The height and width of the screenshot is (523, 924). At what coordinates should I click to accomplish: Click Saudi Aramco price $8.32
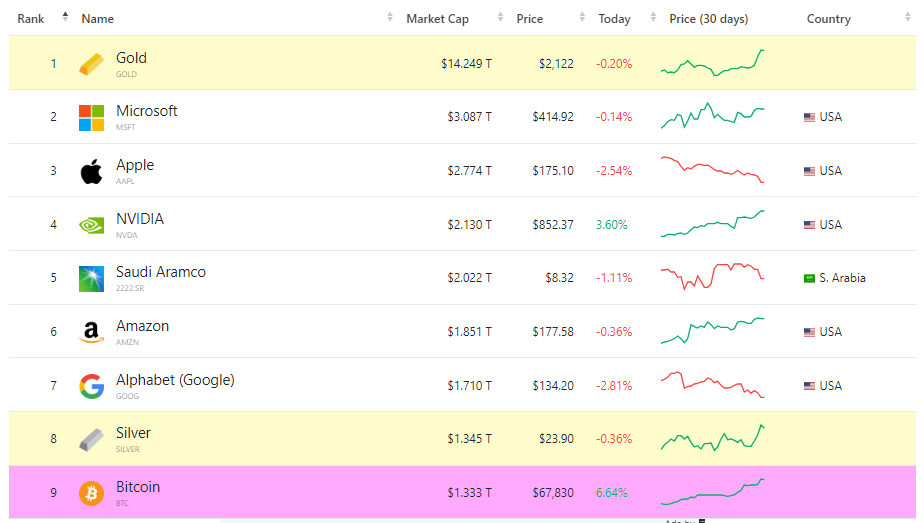tap(559, 277)
